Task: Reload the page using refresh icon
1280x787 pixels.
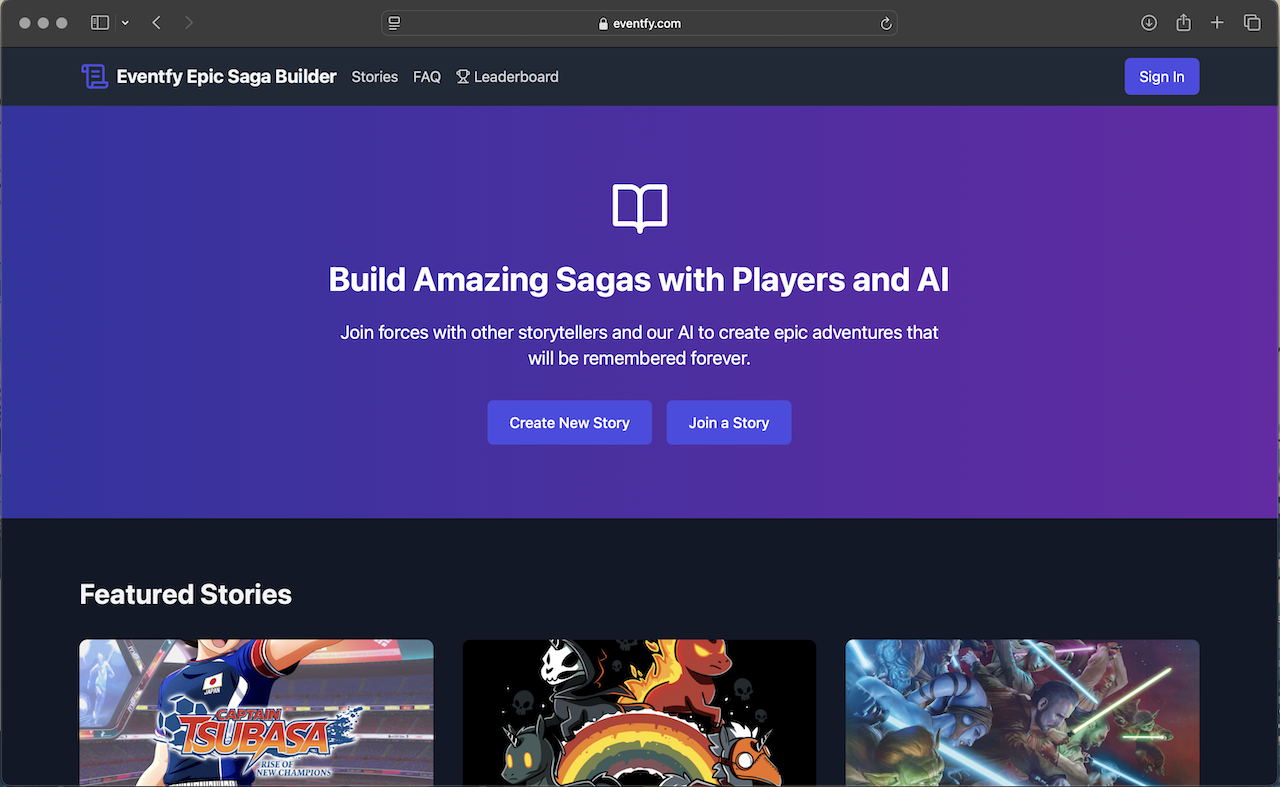Action: [885, 24]
